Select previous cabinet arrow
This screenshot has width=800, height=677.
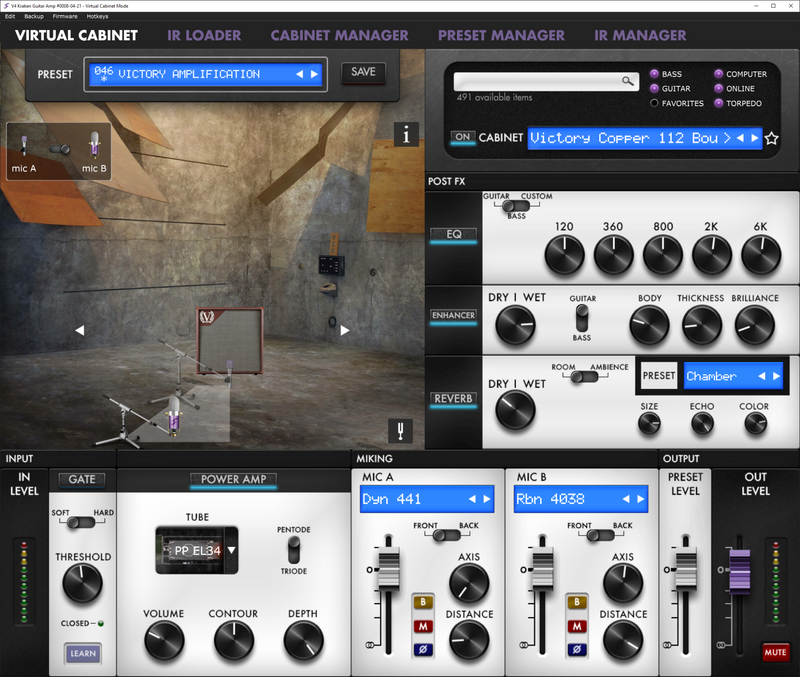point(740,138)
